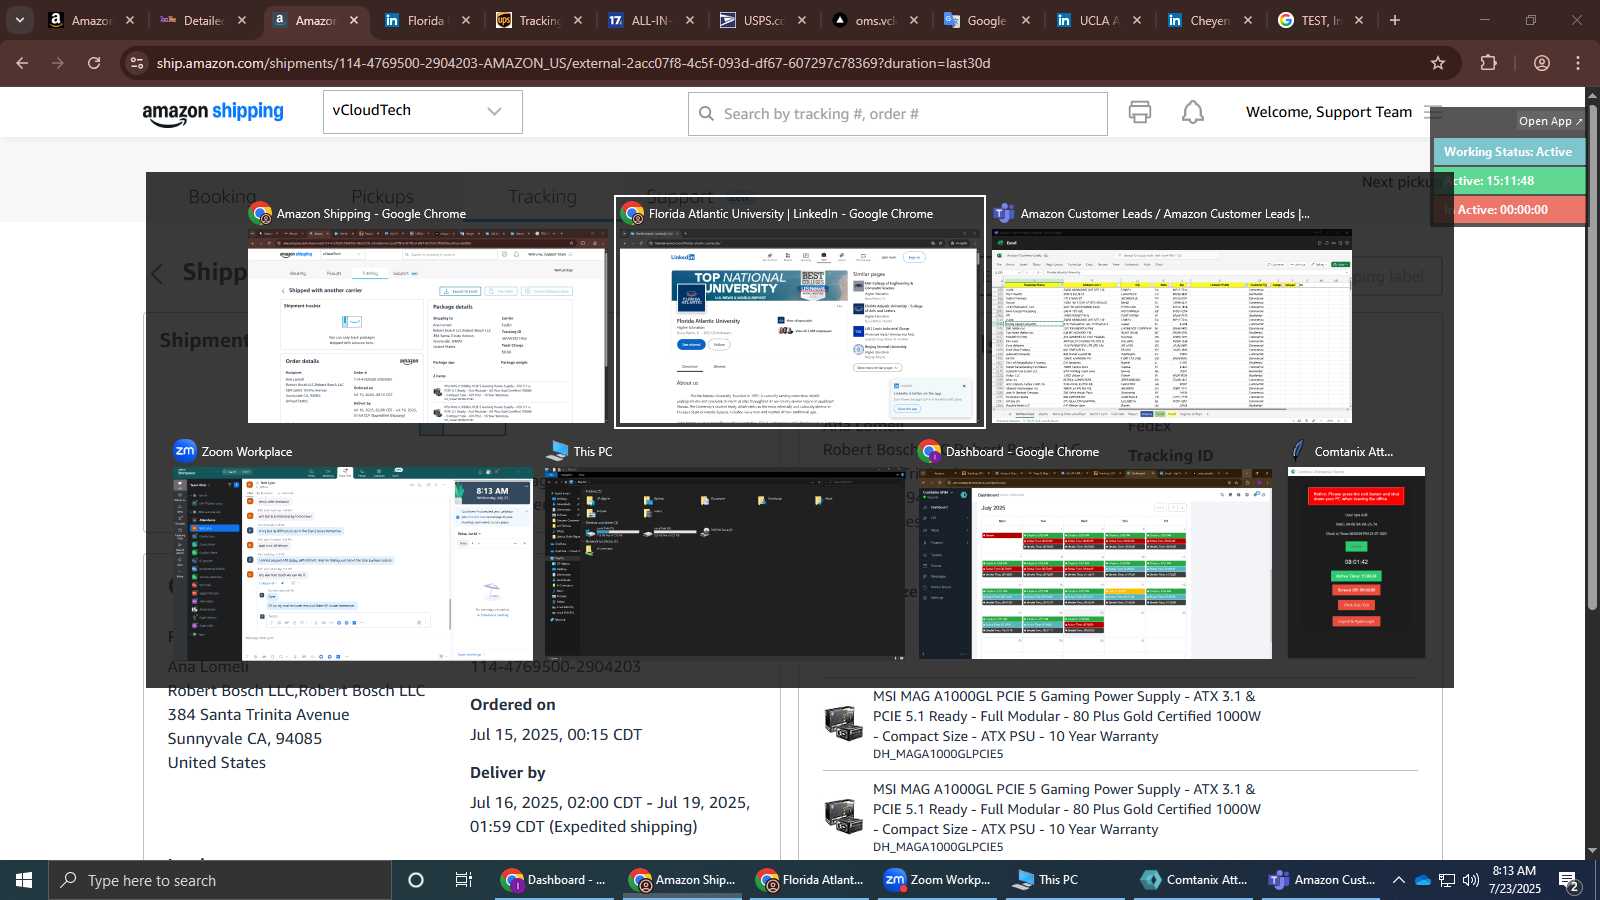1600x900 pixels.
Task: Click the amazon shipping logo
Action: [213, 113]
